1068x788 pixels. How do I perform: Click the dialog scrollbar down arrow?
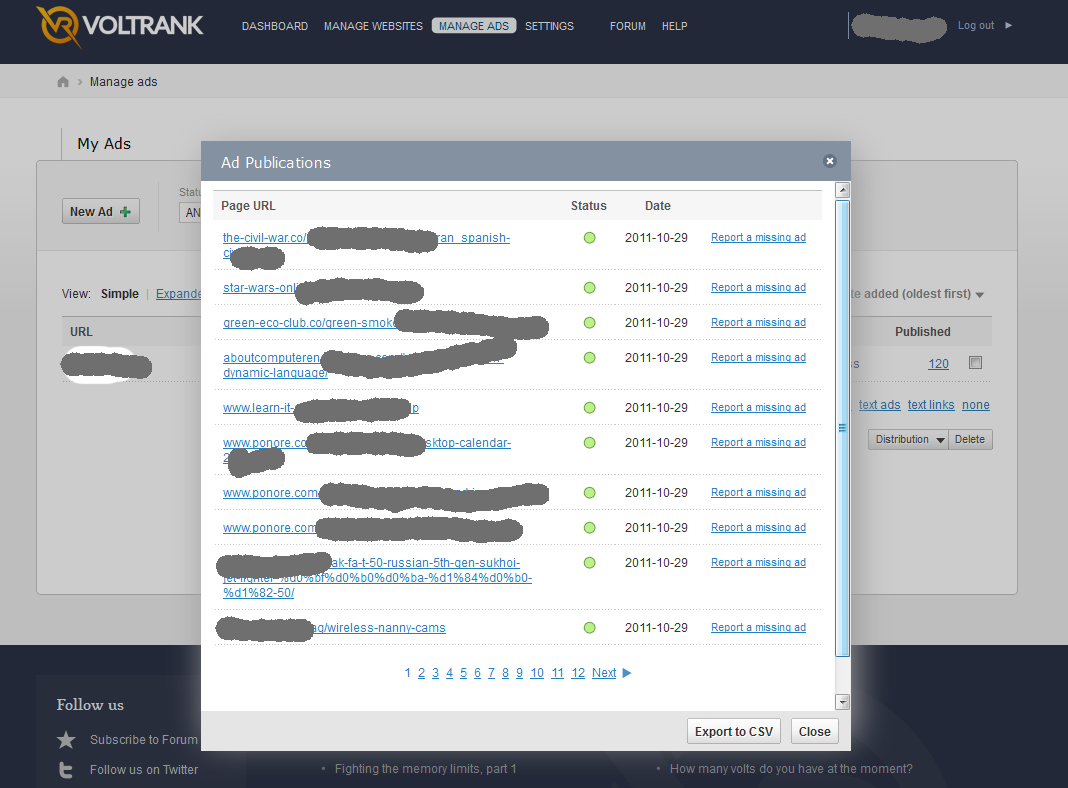point(842,702)
